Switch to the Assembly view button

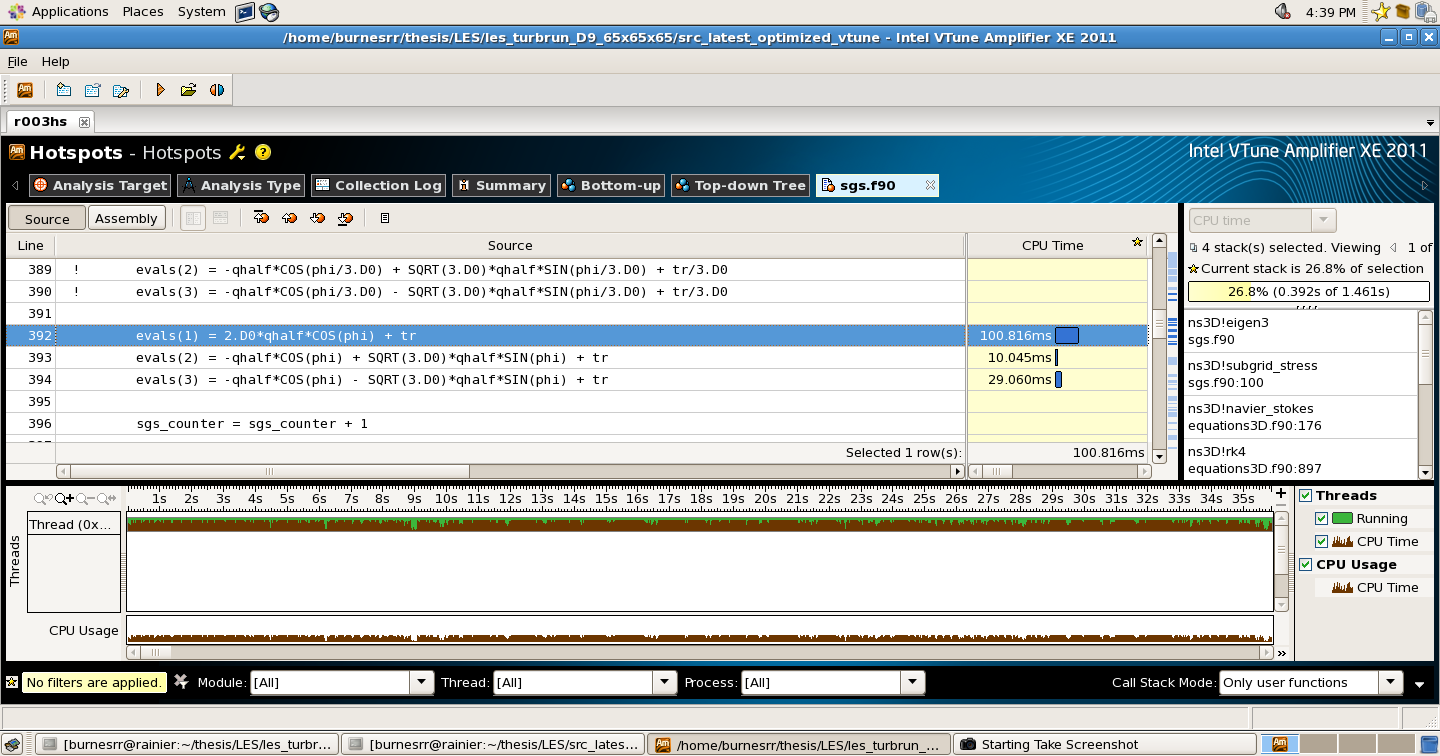pyautogui.click(x=126, y=218)
